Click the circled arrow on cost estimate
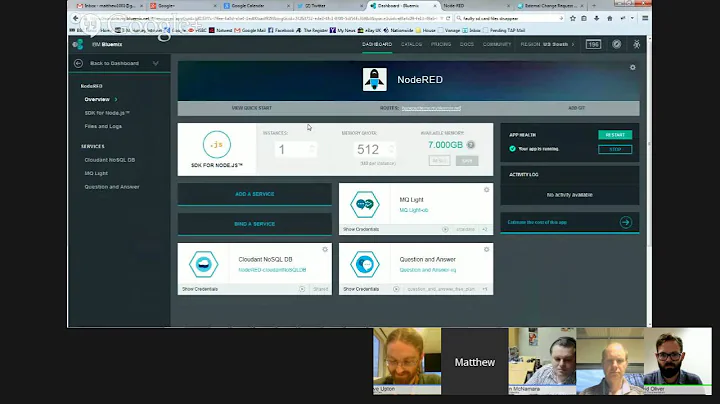The height and width of the screenshot is (404, 720). click(x=625, y=222)
